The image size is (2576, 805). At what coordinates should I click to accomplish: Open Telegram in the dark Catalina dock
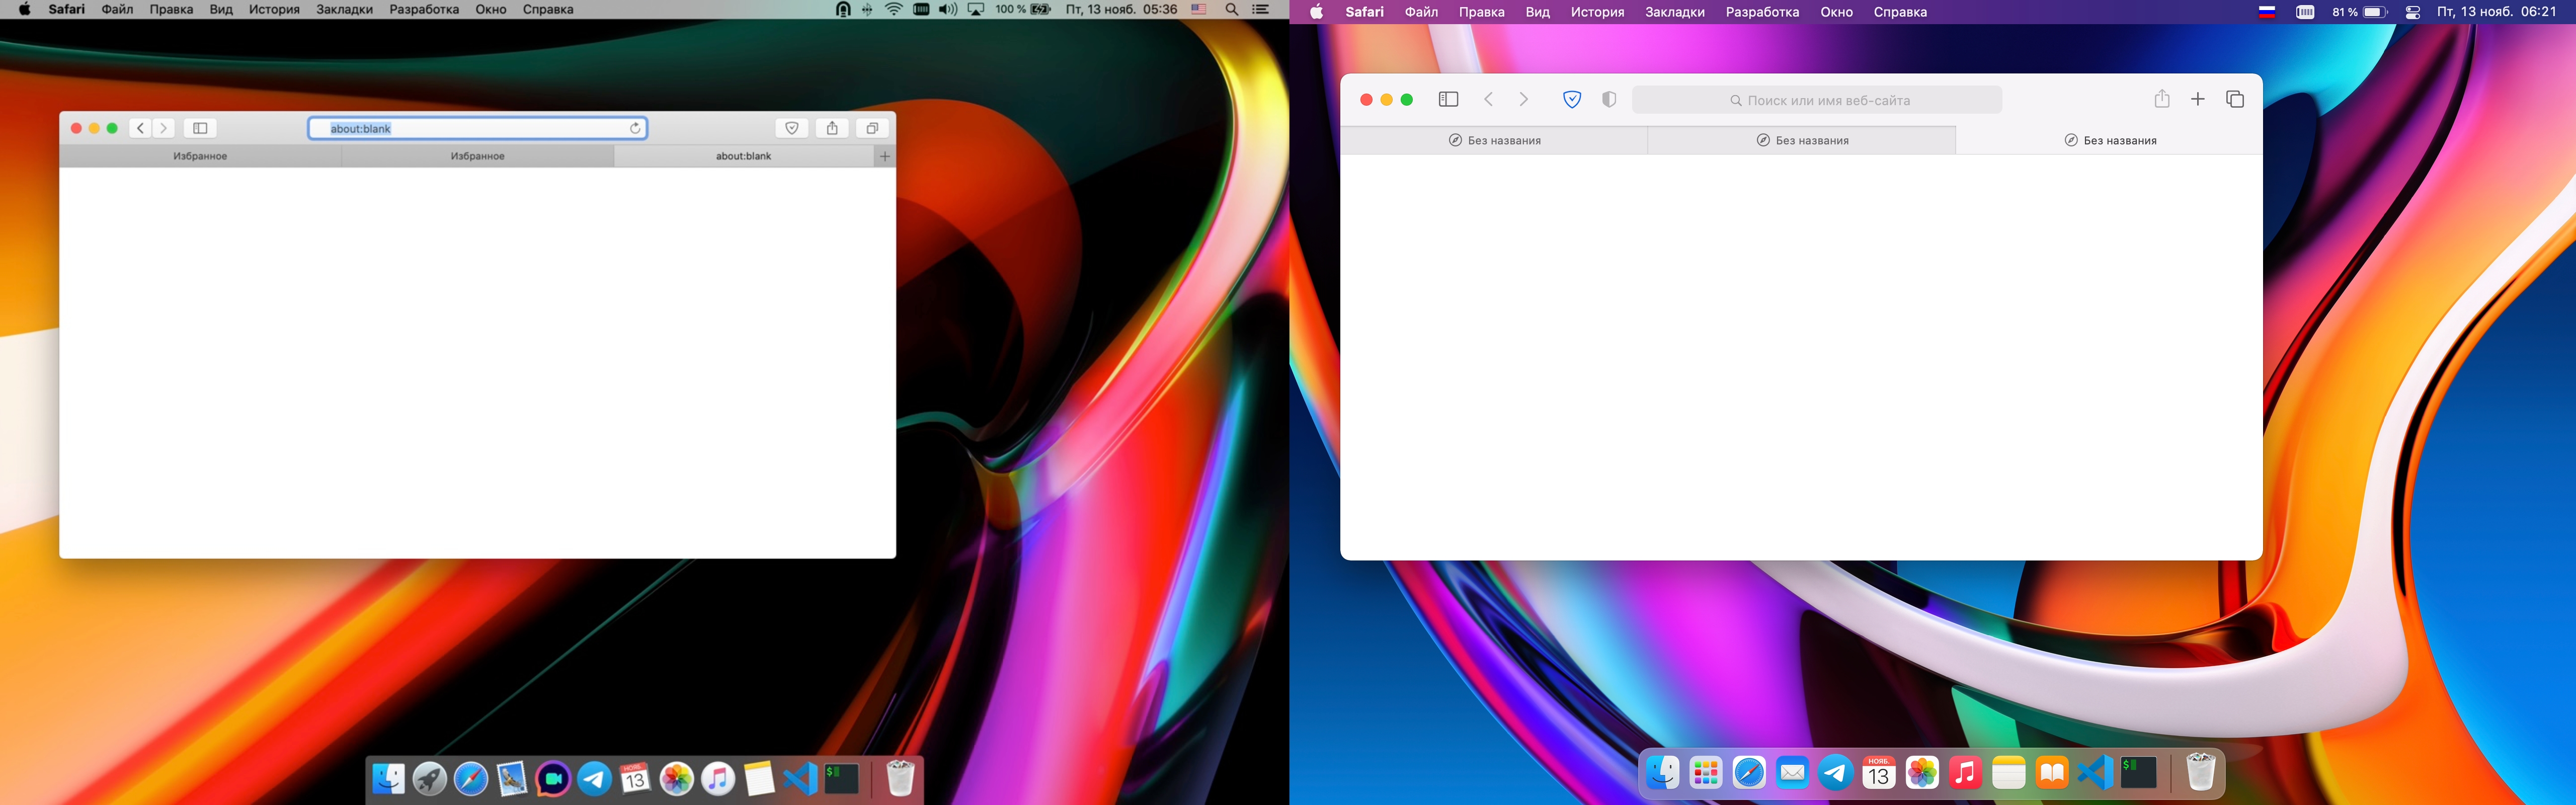coord(594,778)
